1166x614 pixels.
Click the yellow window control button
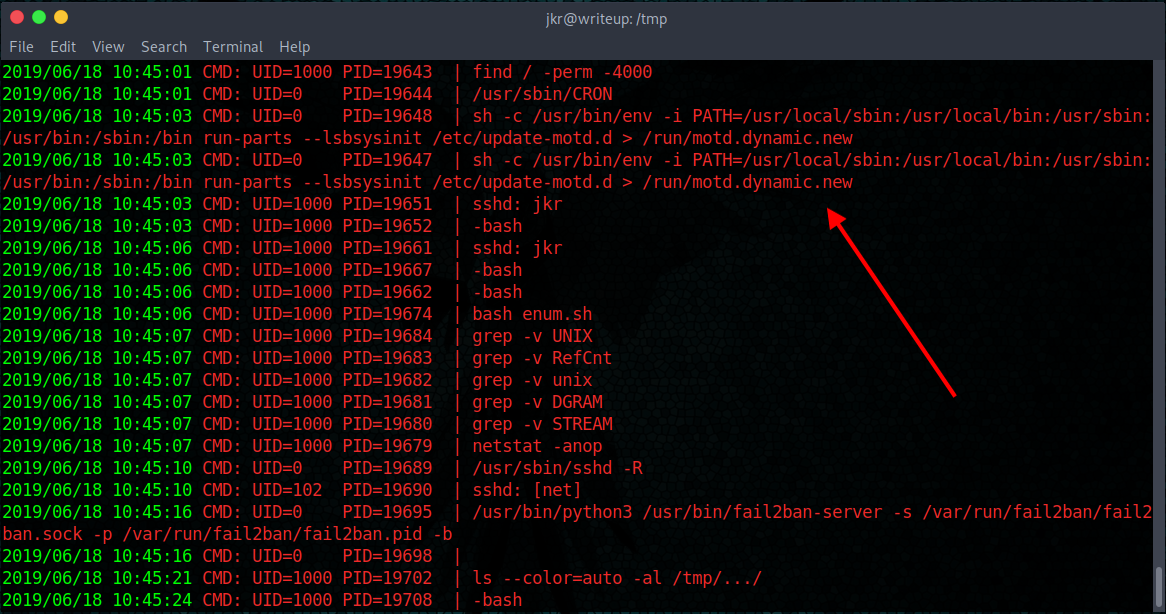[61, 17]
